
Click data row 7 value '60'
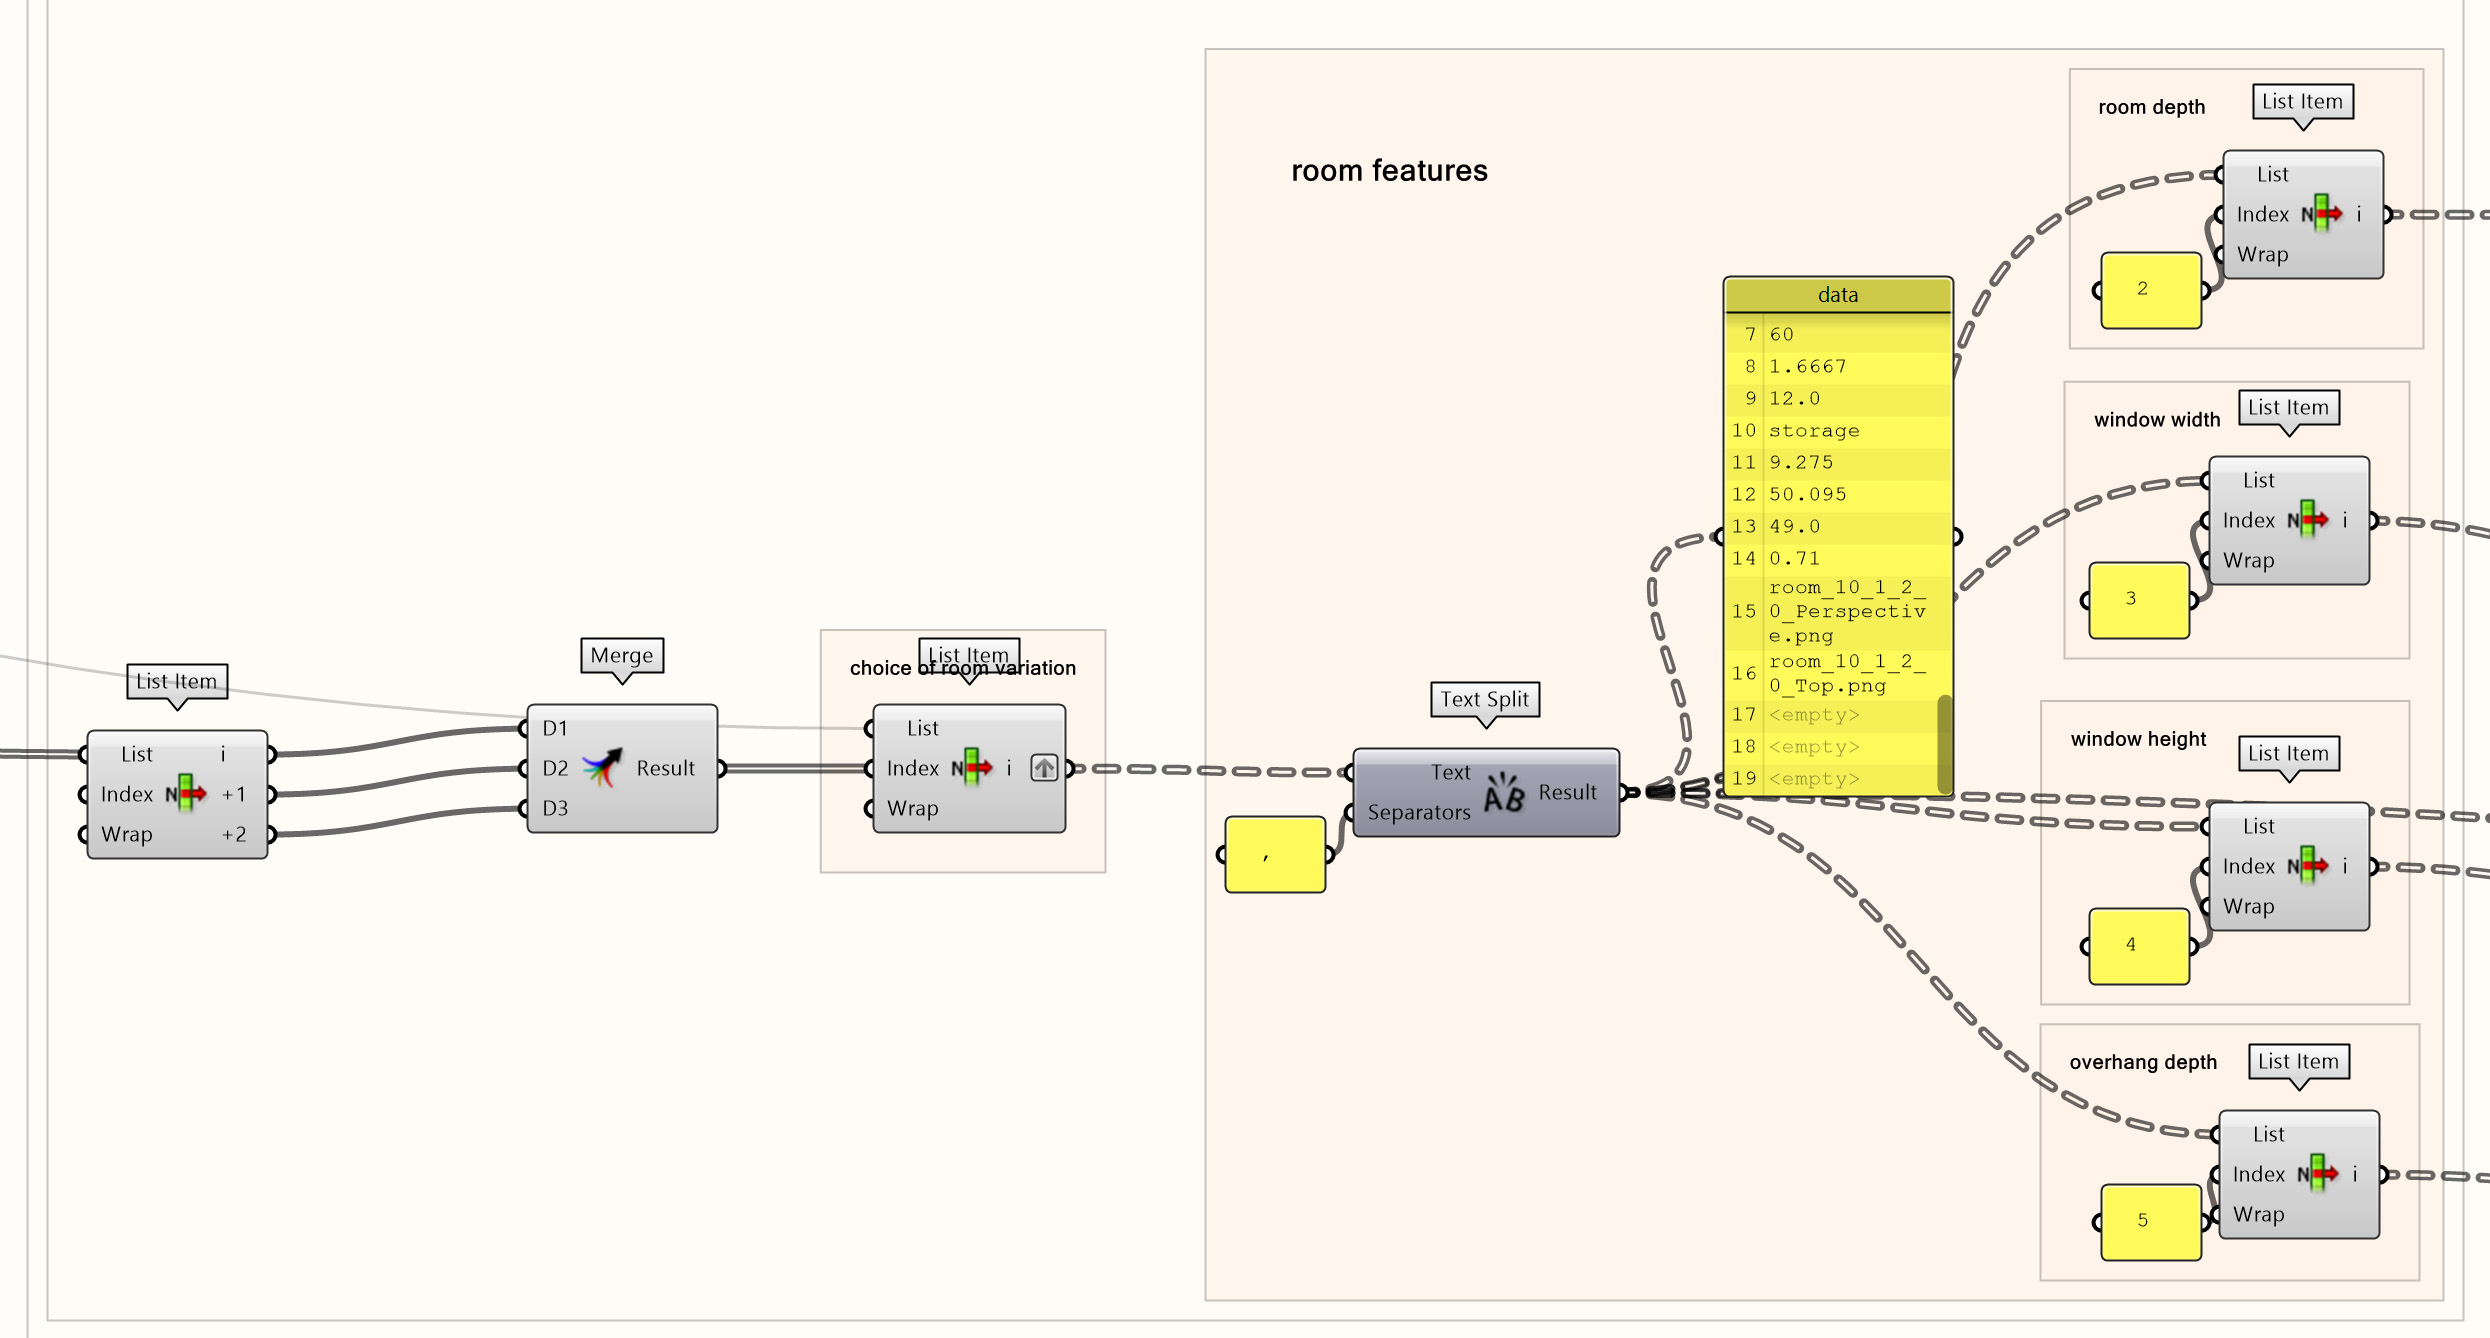click(1781, 335)
